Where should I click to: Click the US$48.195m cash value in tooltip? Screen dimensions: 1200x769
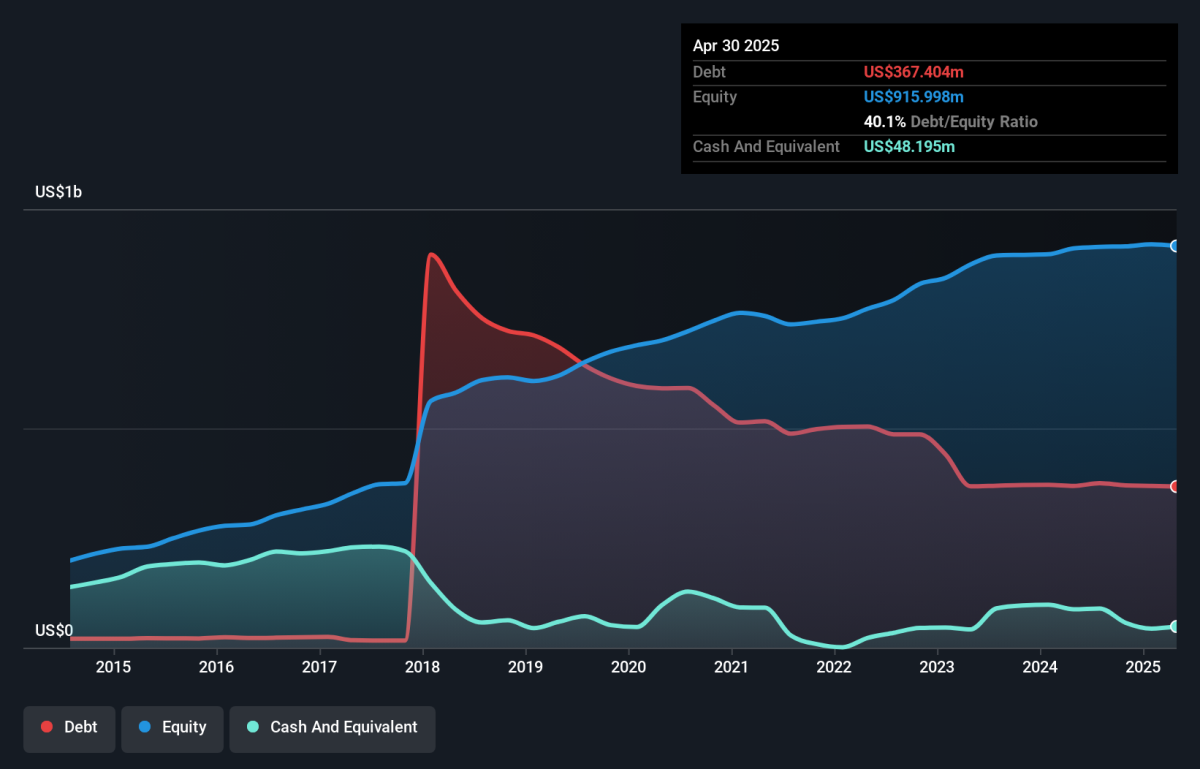point(910,147)
